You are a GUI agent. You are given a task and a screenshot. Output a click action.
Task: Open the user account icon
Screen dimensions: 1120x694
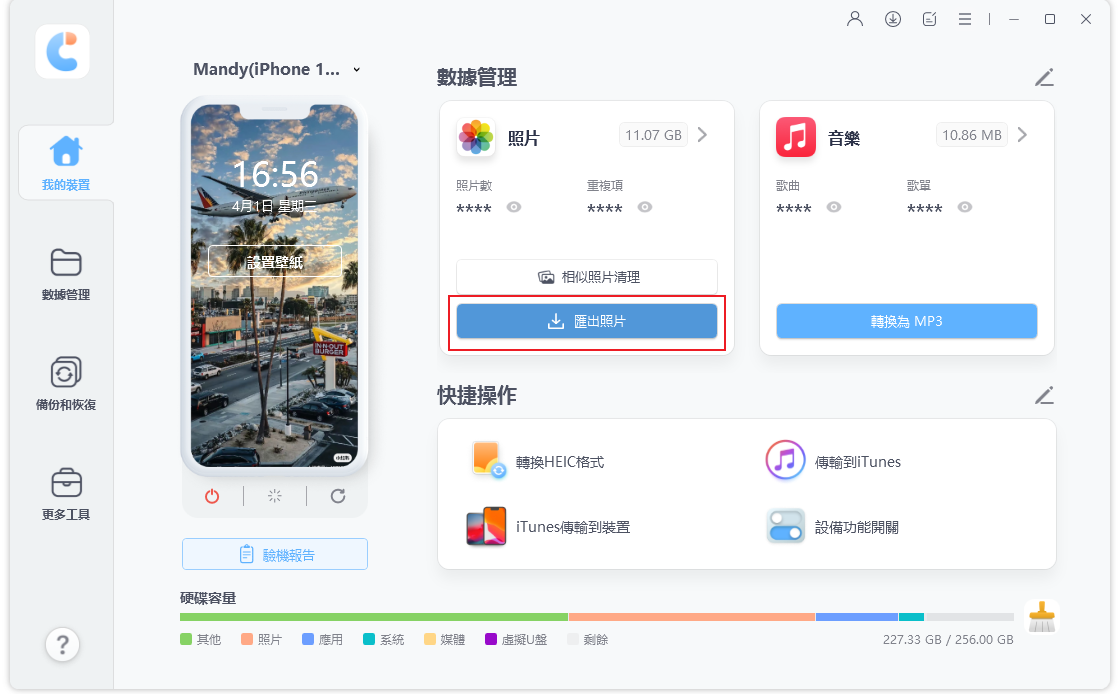point(855,18)
